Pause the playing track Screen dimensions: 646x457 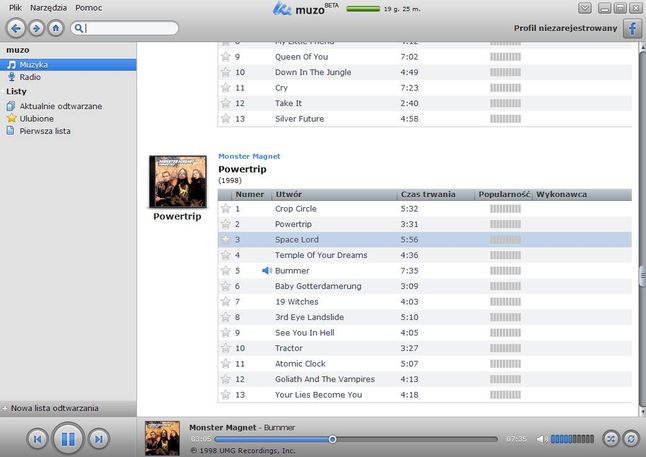pos(68,439)
